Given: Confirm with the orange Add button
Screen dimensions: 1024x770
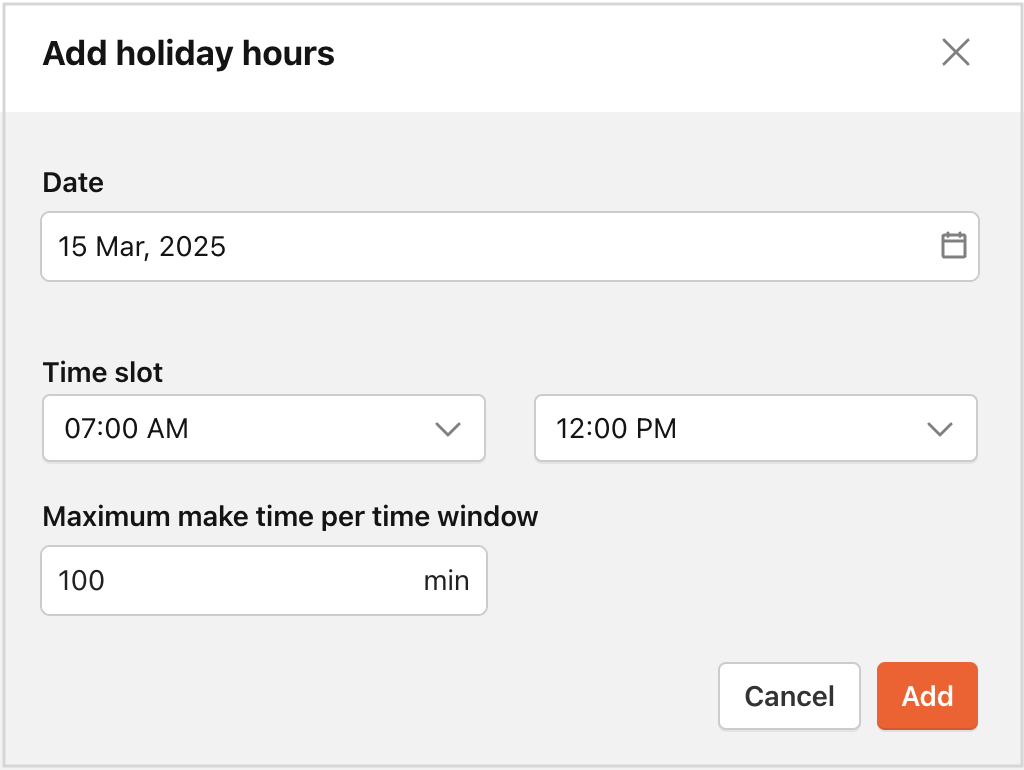Looking at the screenshot, I should pyautogui.click(x=927, y=696).
